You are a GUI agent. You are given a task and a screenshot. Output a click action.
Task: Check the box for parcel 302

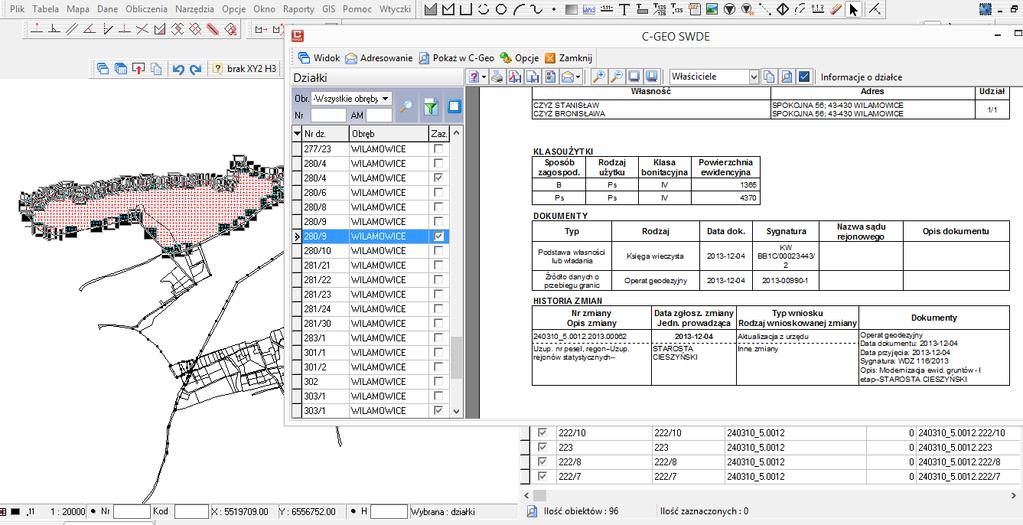pos(439,382)
